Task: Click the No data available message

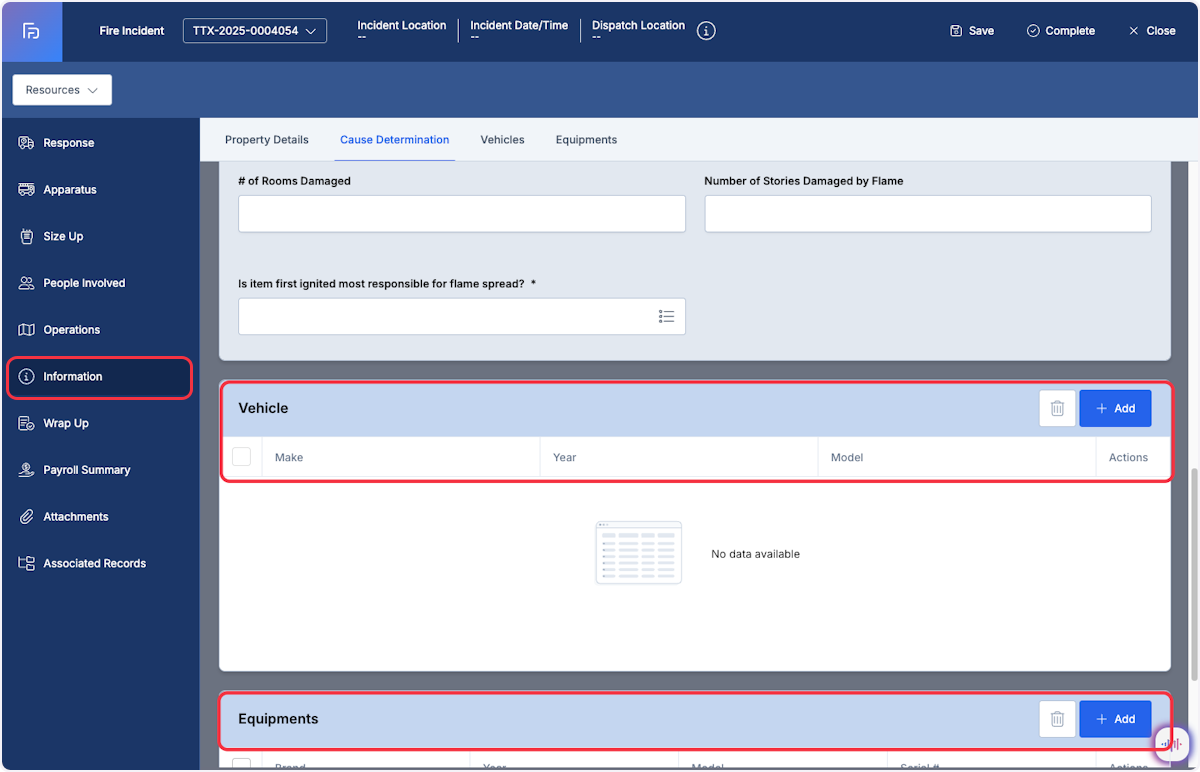Action: pos(755,554)
